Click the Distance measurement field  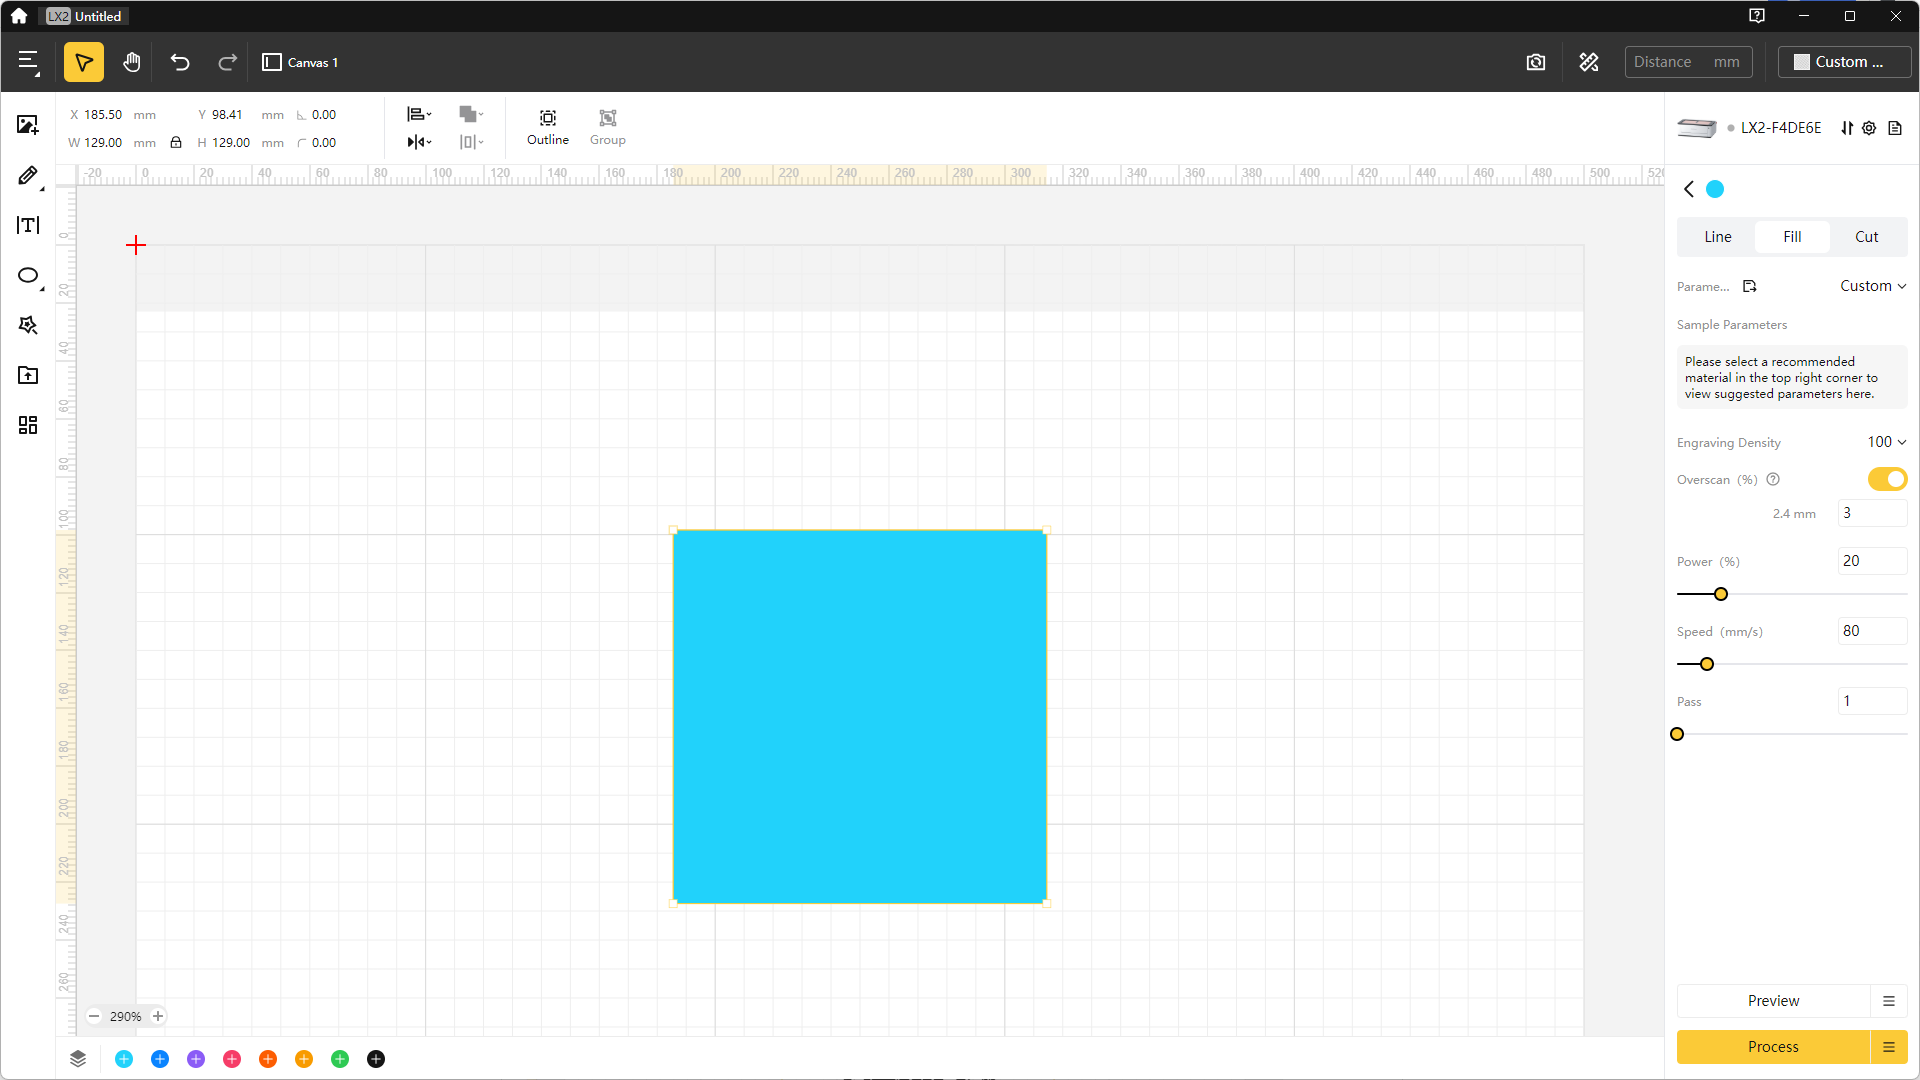(1689, 62)
